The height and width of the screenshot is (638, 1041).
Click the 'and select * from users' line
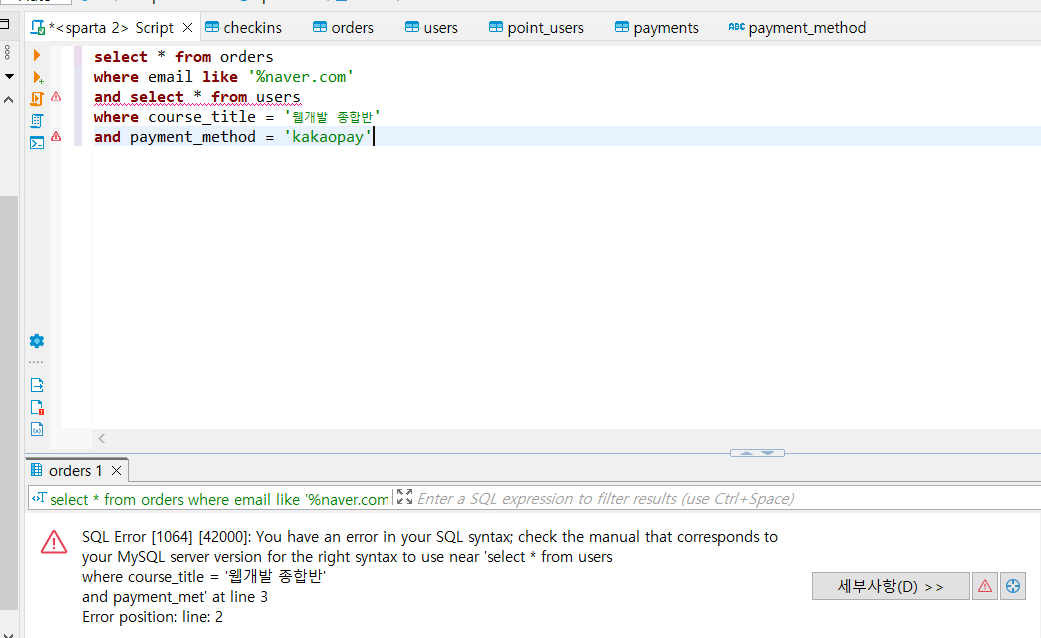(197, 97)
